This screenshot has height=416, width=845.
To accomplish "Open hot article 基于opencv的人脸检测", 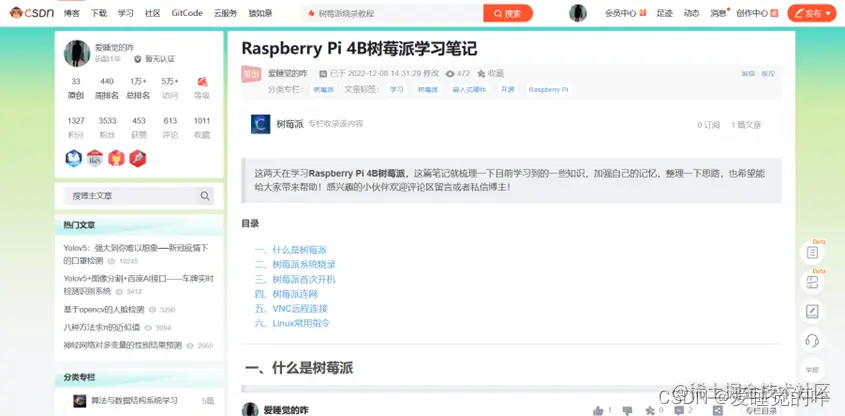I will 104,310.
